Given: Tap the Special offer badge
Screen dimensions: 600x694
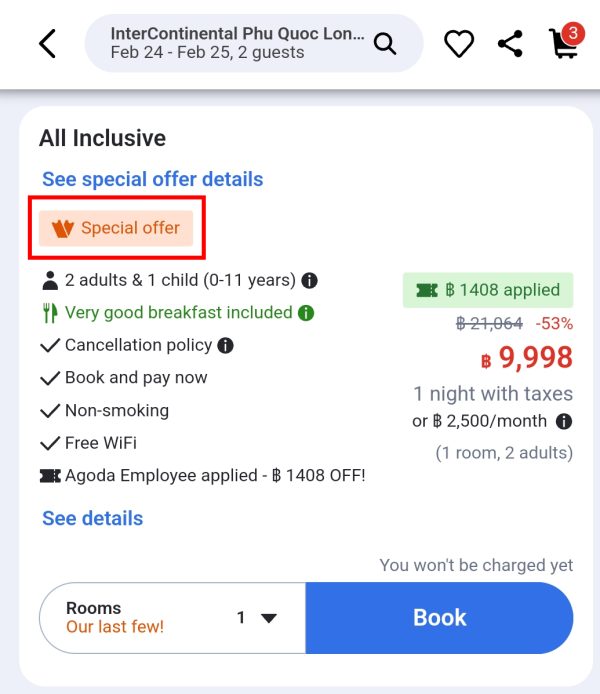Looking at the screenshot, I should pyautogui.click(x=116, y=228).
